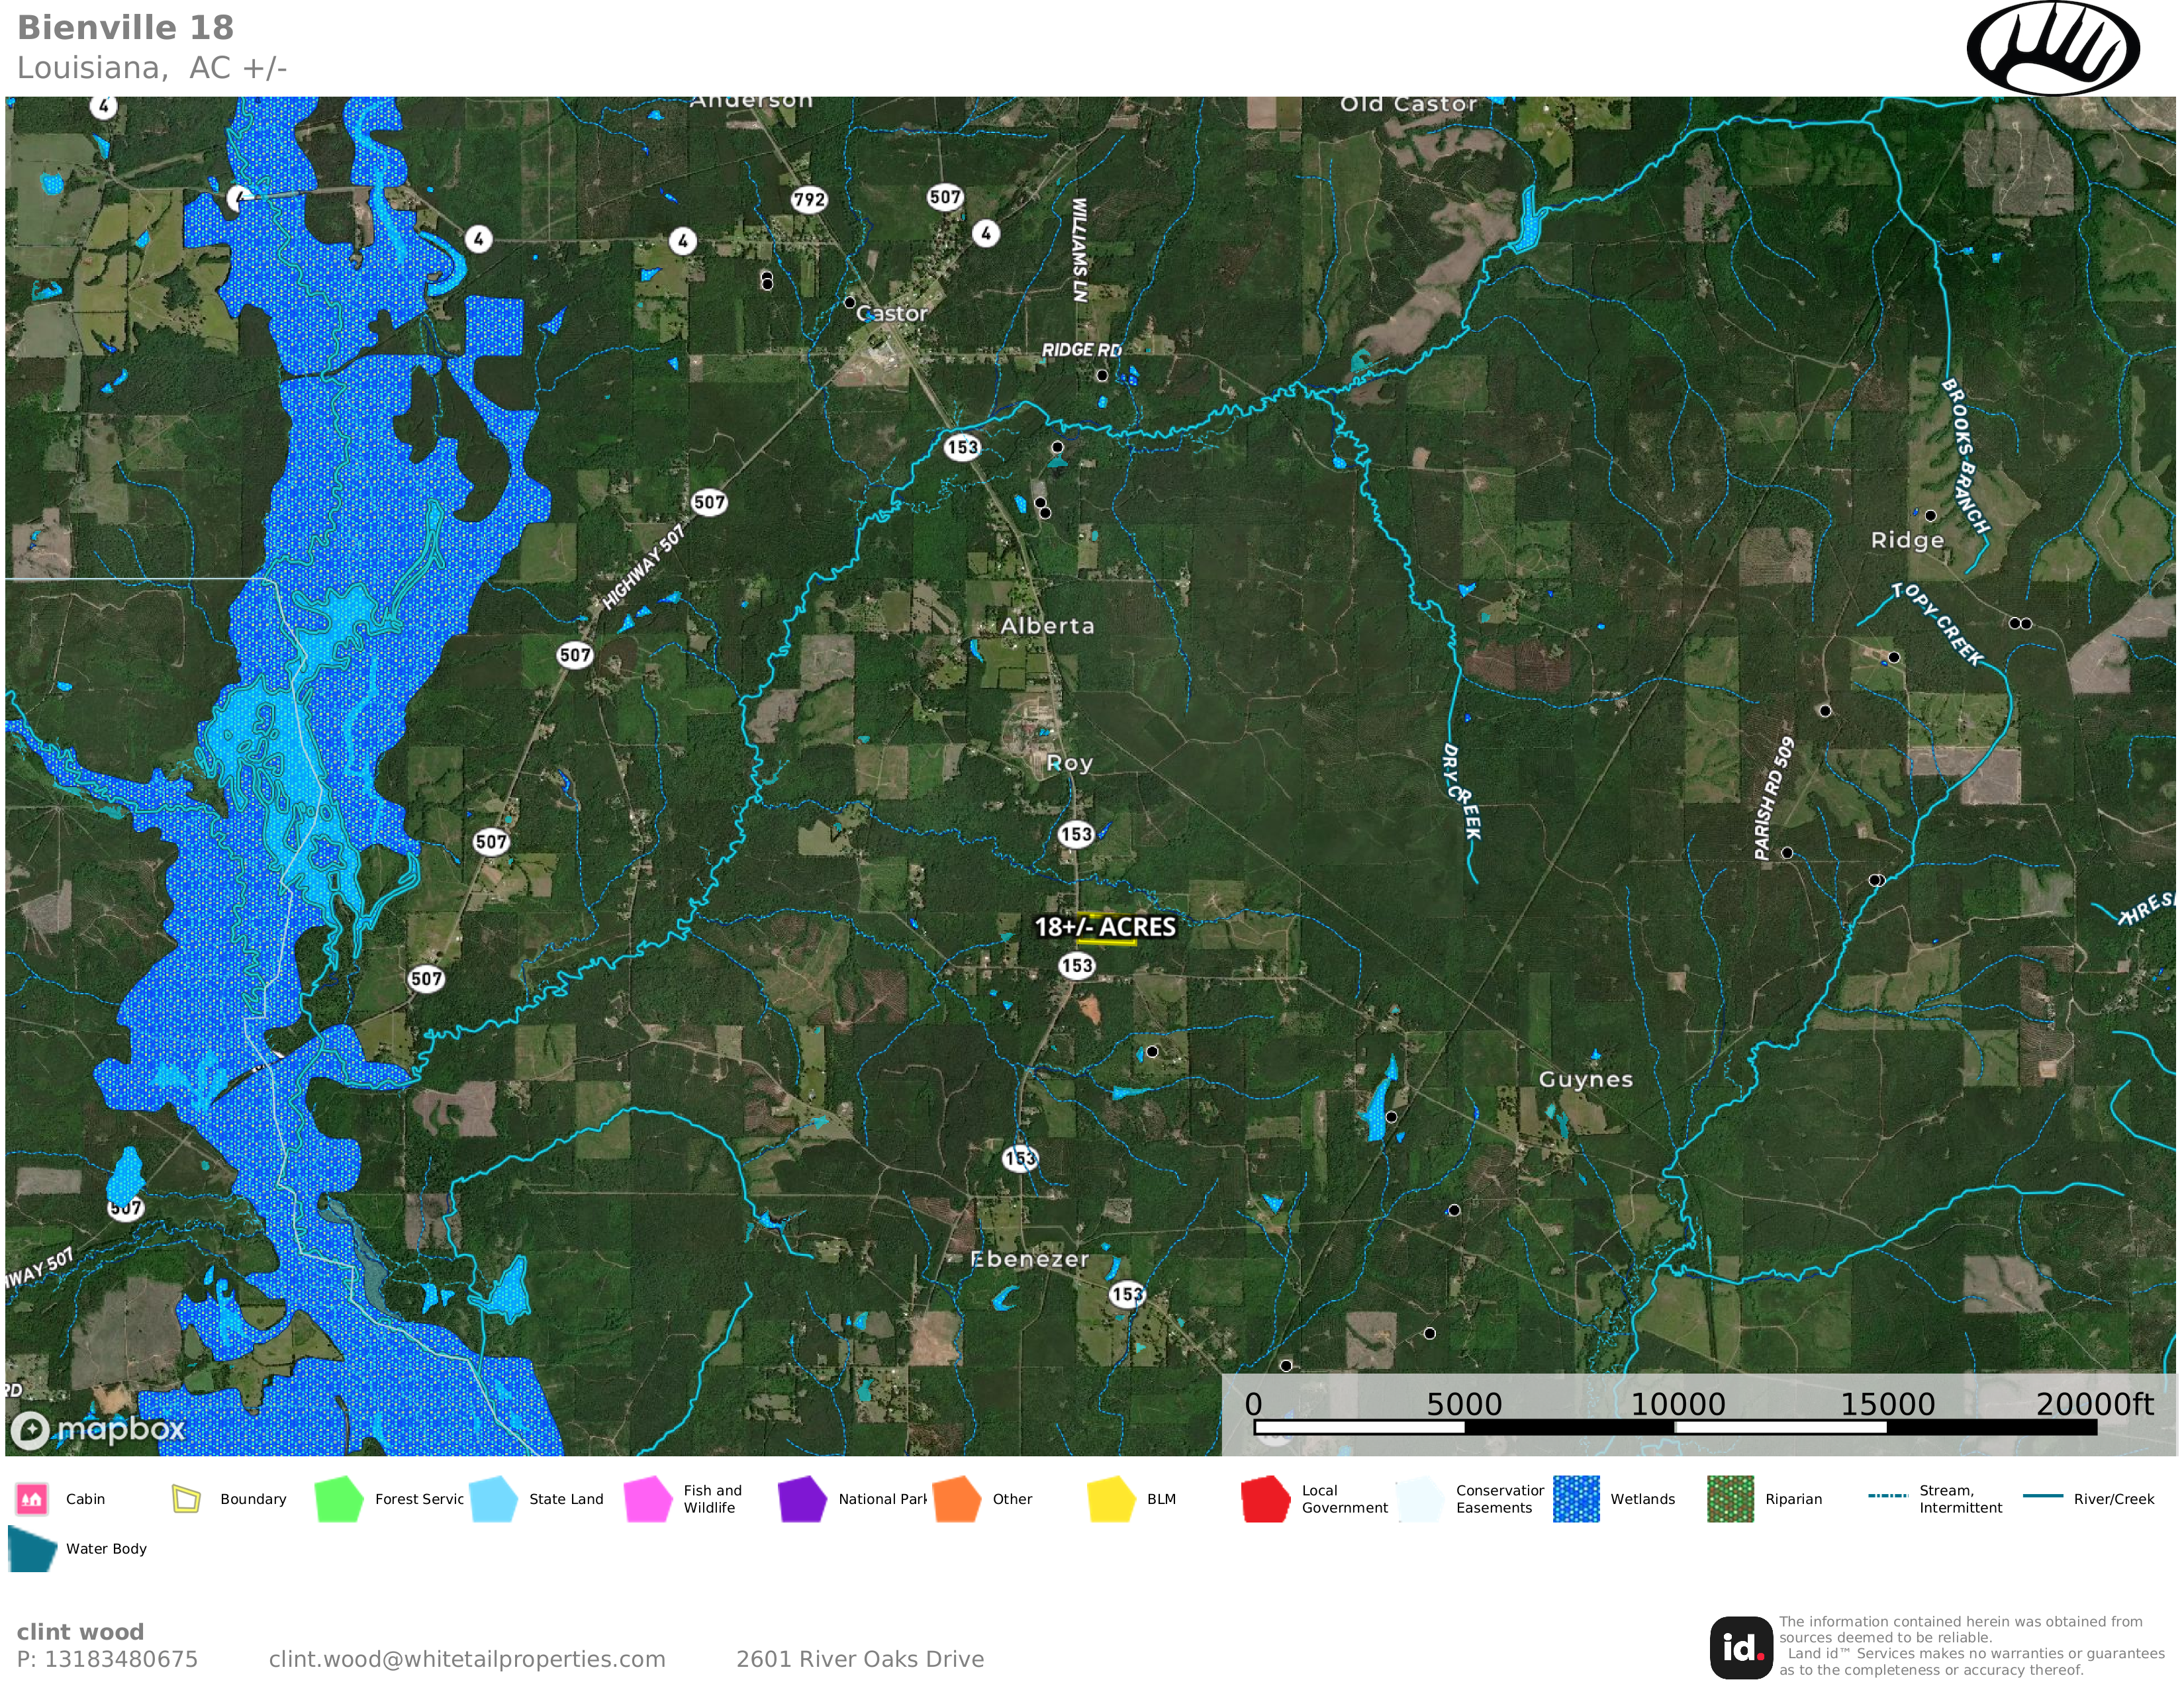
Task: Click the Cabin legend icon
Action: point(32,1498)
